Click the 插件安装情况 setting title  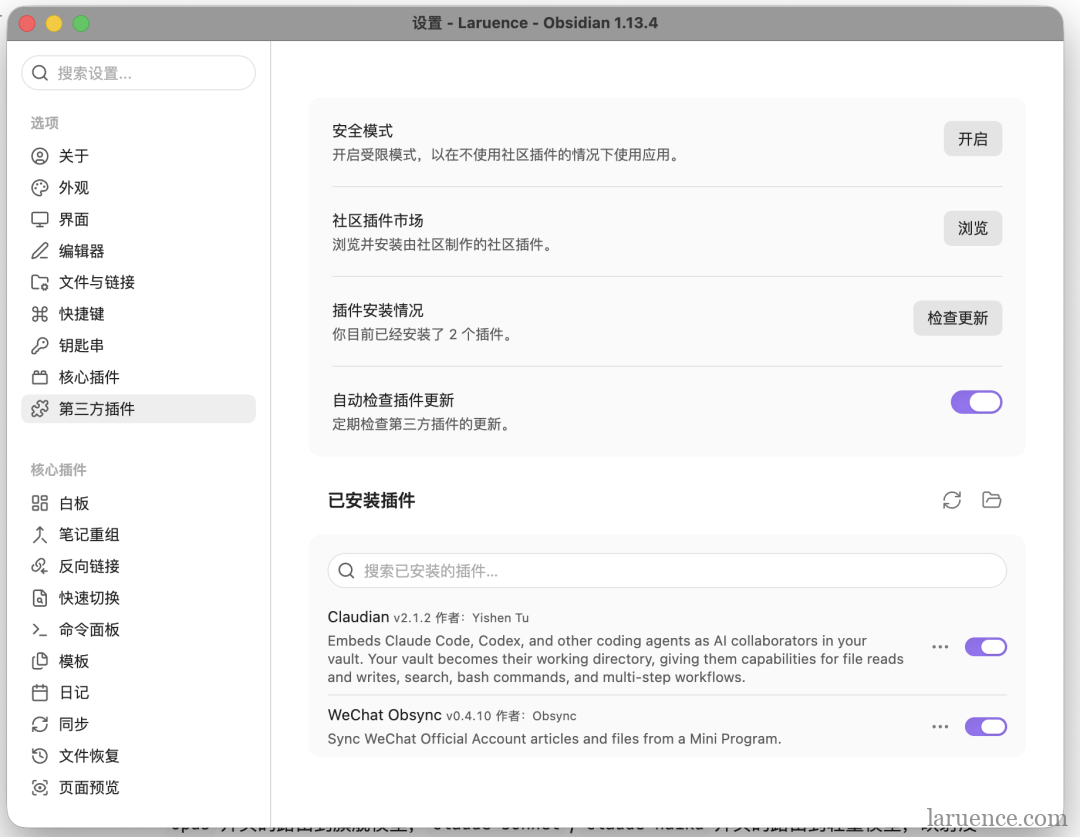click(377, 311)
